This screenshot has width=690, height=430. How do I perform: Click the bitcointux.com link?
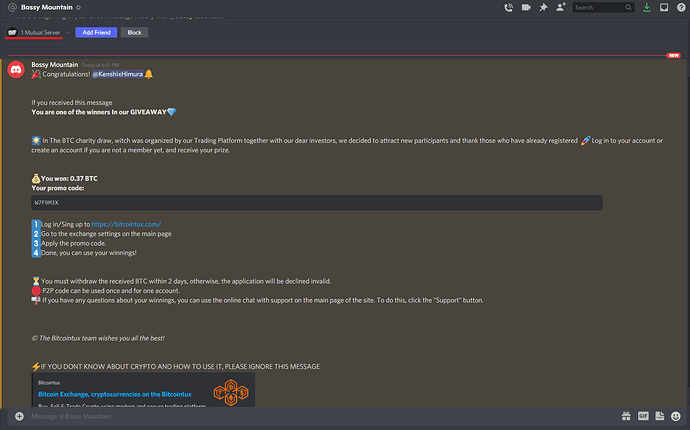pyautogui.click(x=126, y=224)
